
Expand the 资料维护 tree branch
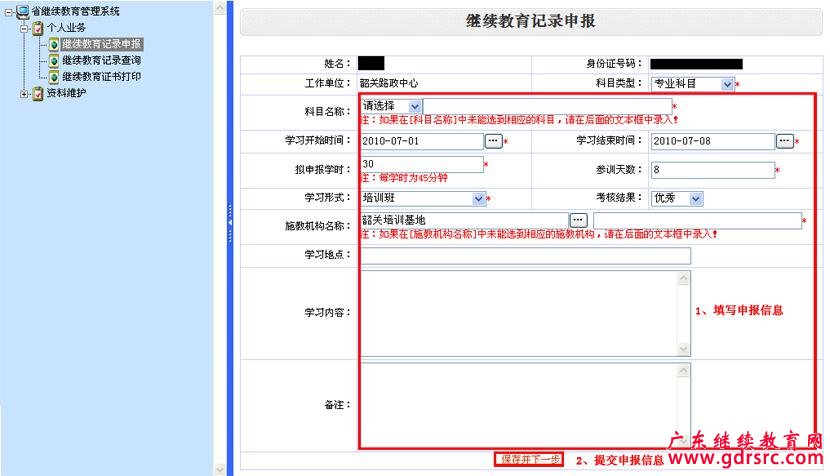click(x=24, y=94)
